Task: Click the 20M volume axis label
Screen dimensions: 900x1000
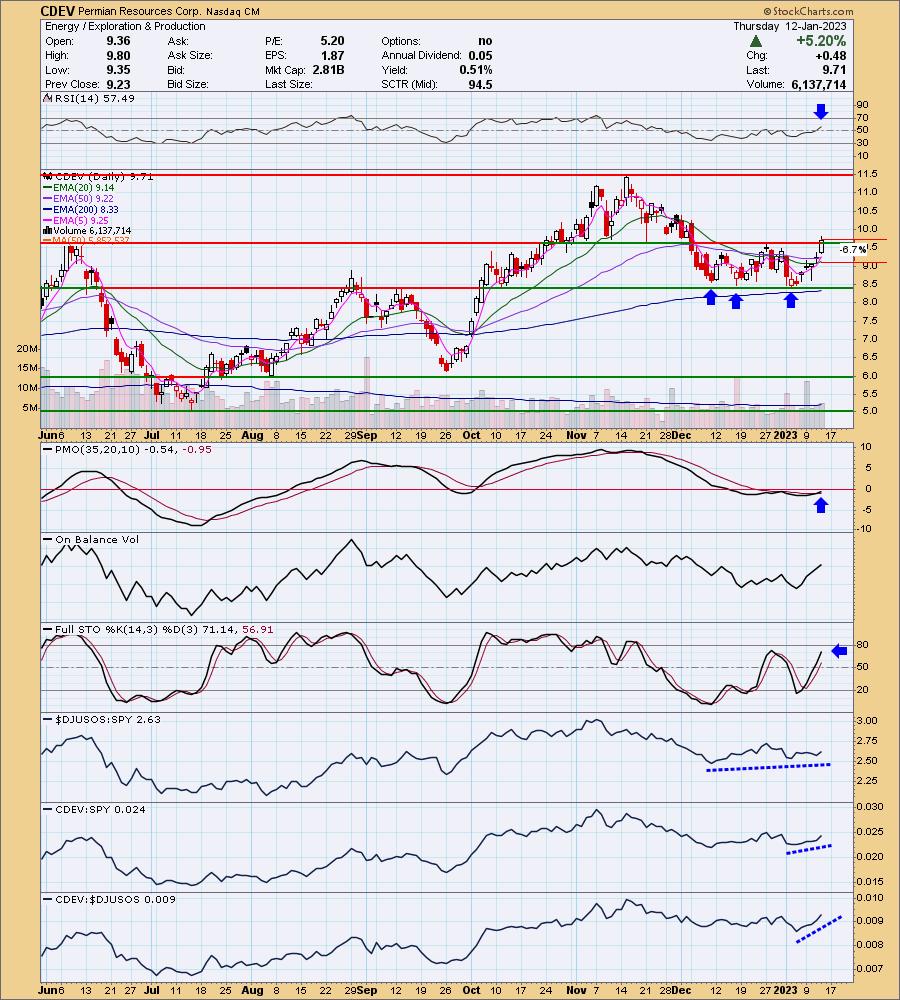Action: tap(27, 349)
